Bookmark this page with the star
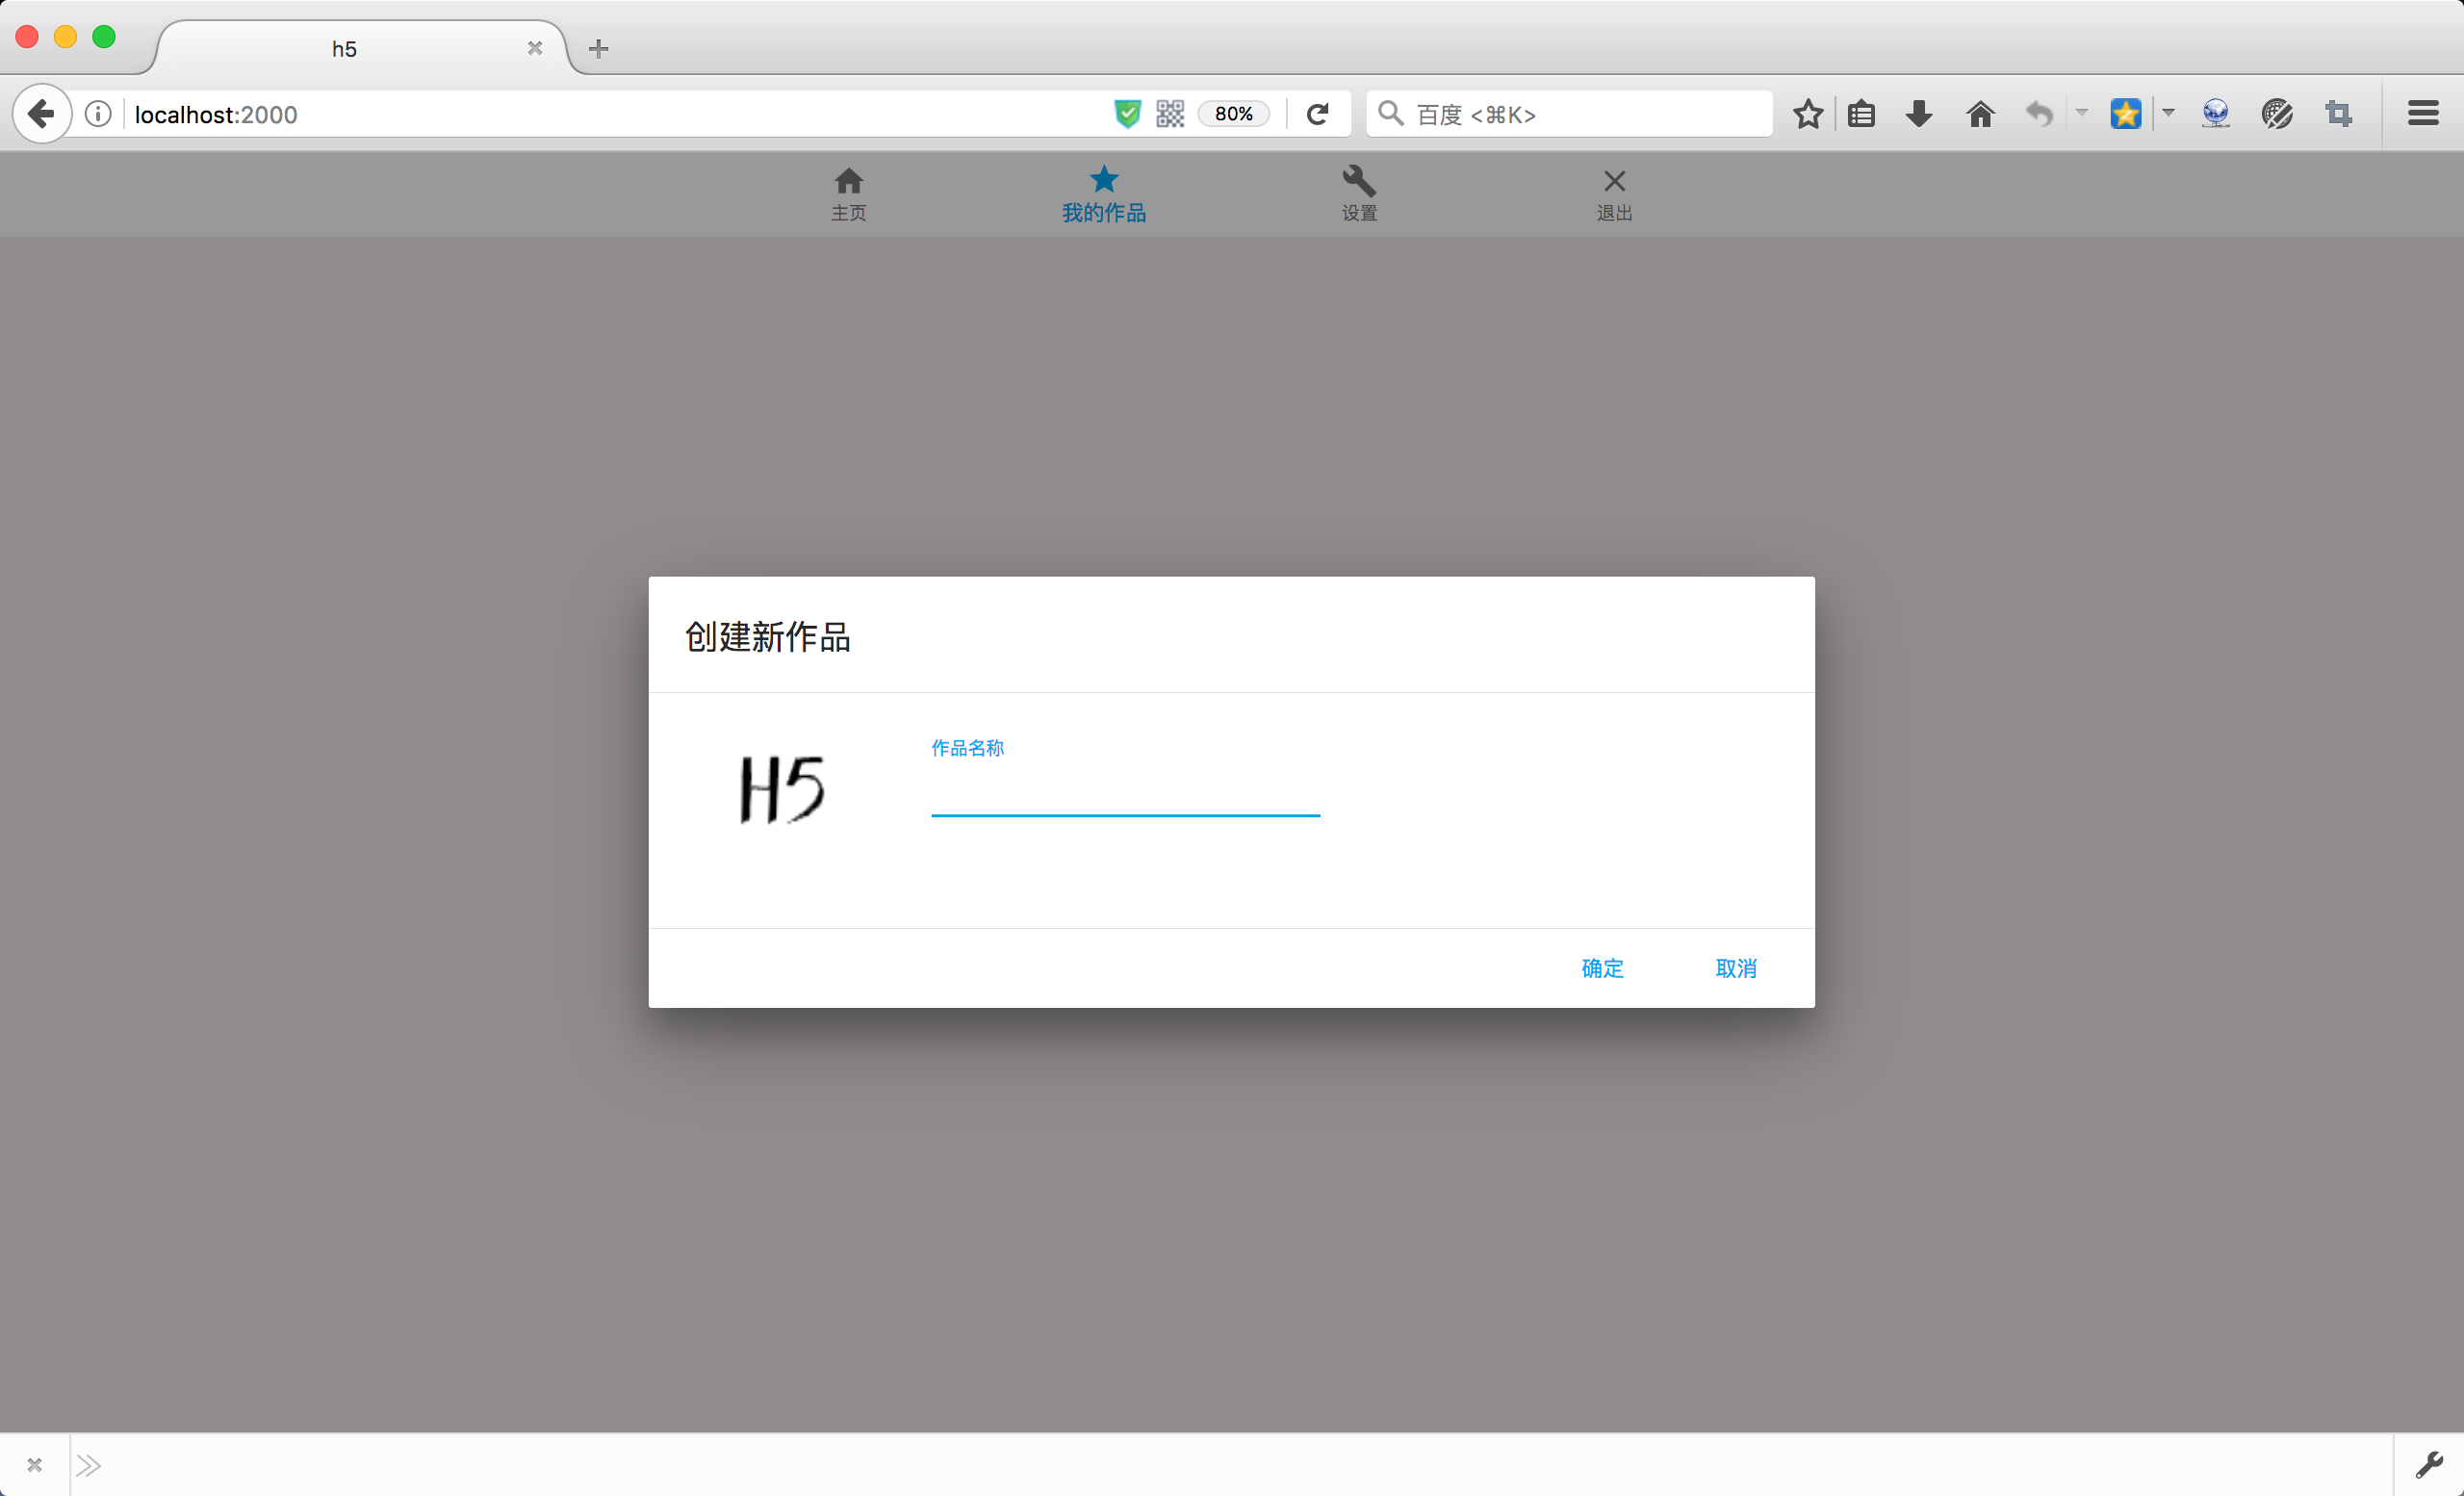The image size is (2464, 1496). coord(1807,113)
